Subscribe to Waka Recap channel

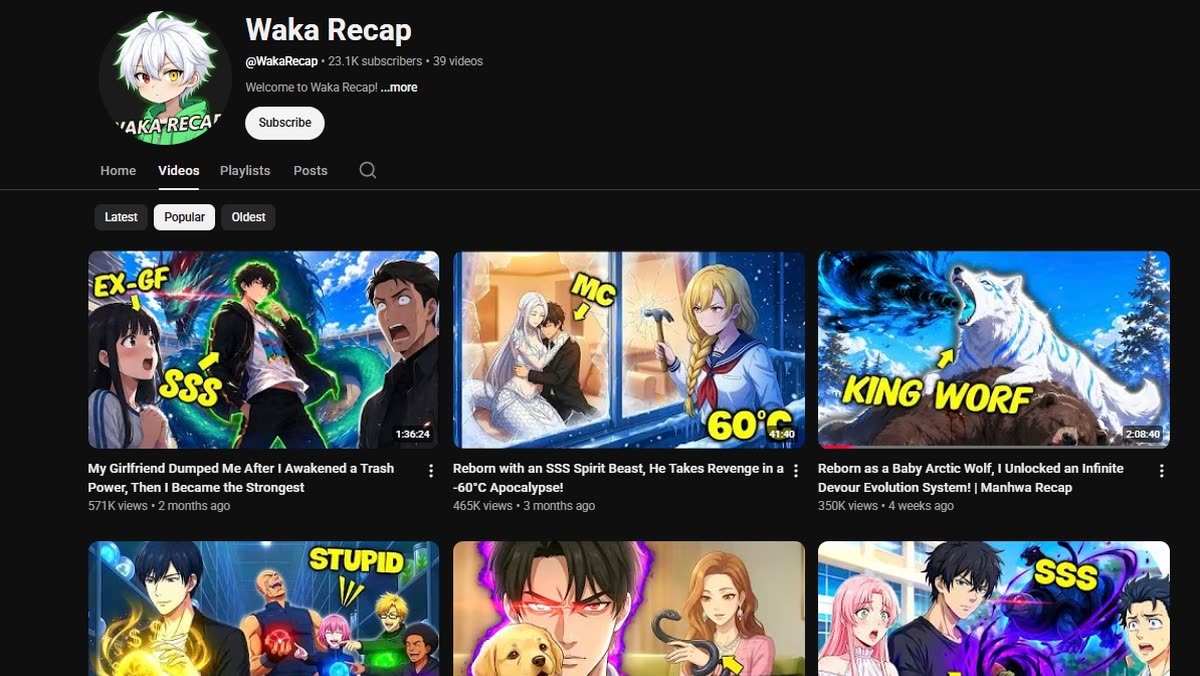point(285,123)
